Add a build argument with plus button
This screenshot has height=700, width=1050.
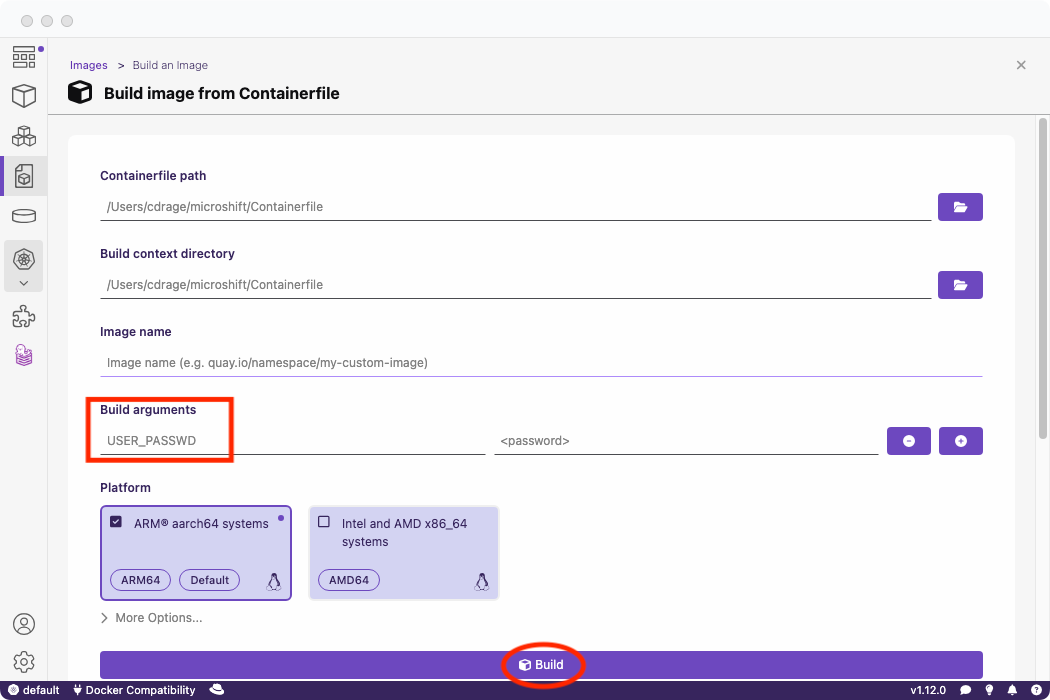[960, 441]
